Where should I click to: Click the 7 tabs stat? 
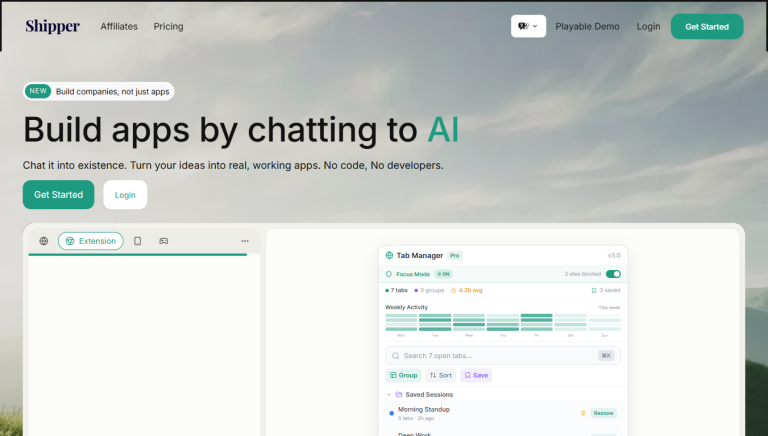(x=397, y=290)
